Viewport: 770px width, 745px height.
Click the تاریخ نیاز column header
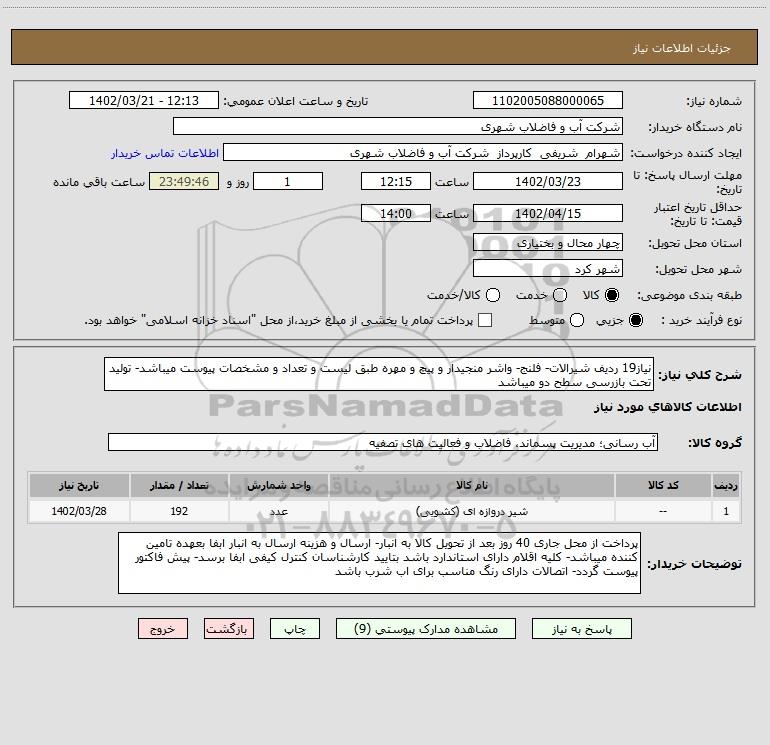(x=79, y=485)
